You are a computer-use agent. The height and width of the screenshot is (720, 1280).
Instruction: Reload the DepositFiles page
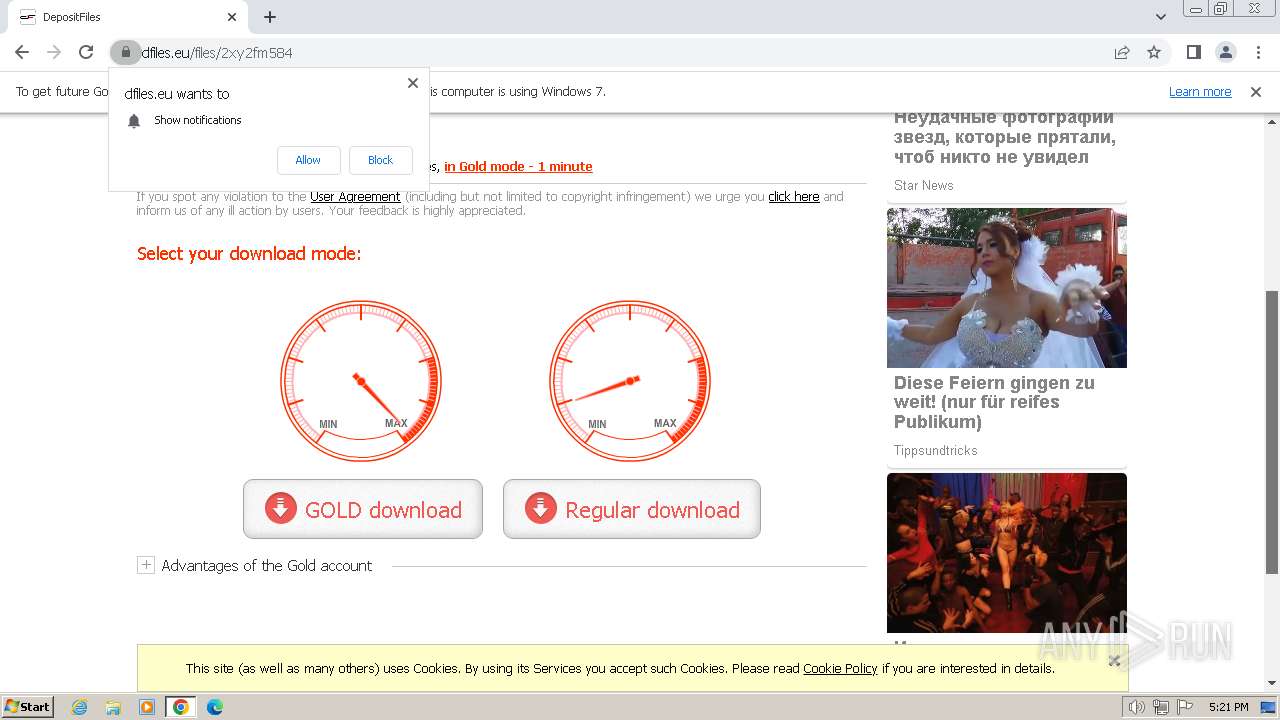click(86, 52)
